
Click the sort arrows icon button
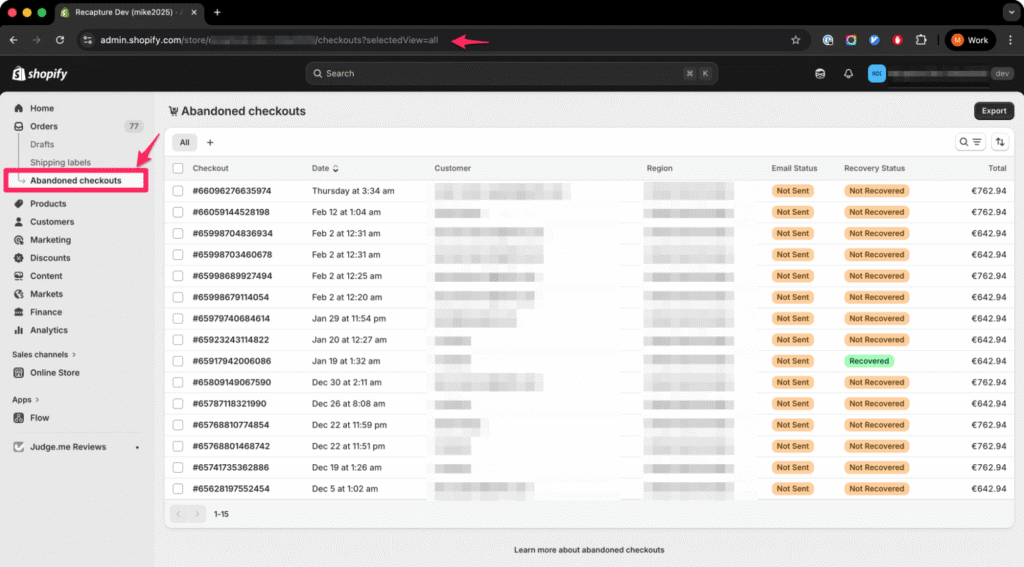pyautogui.click(x=1000, y=142)
